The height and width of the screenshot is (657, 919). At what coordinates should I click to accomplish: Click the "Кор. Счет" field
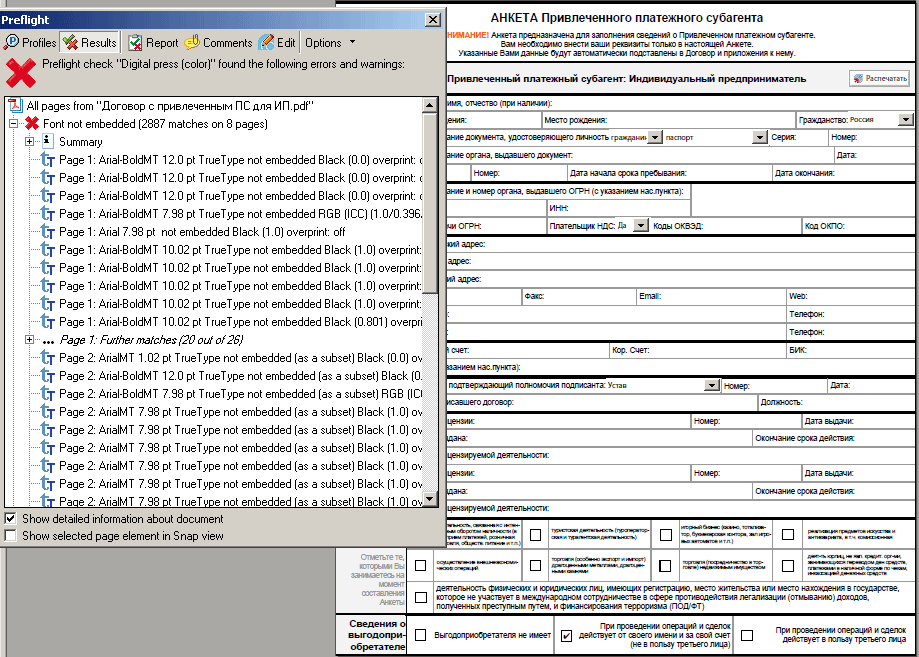click(x=697, y=350)
